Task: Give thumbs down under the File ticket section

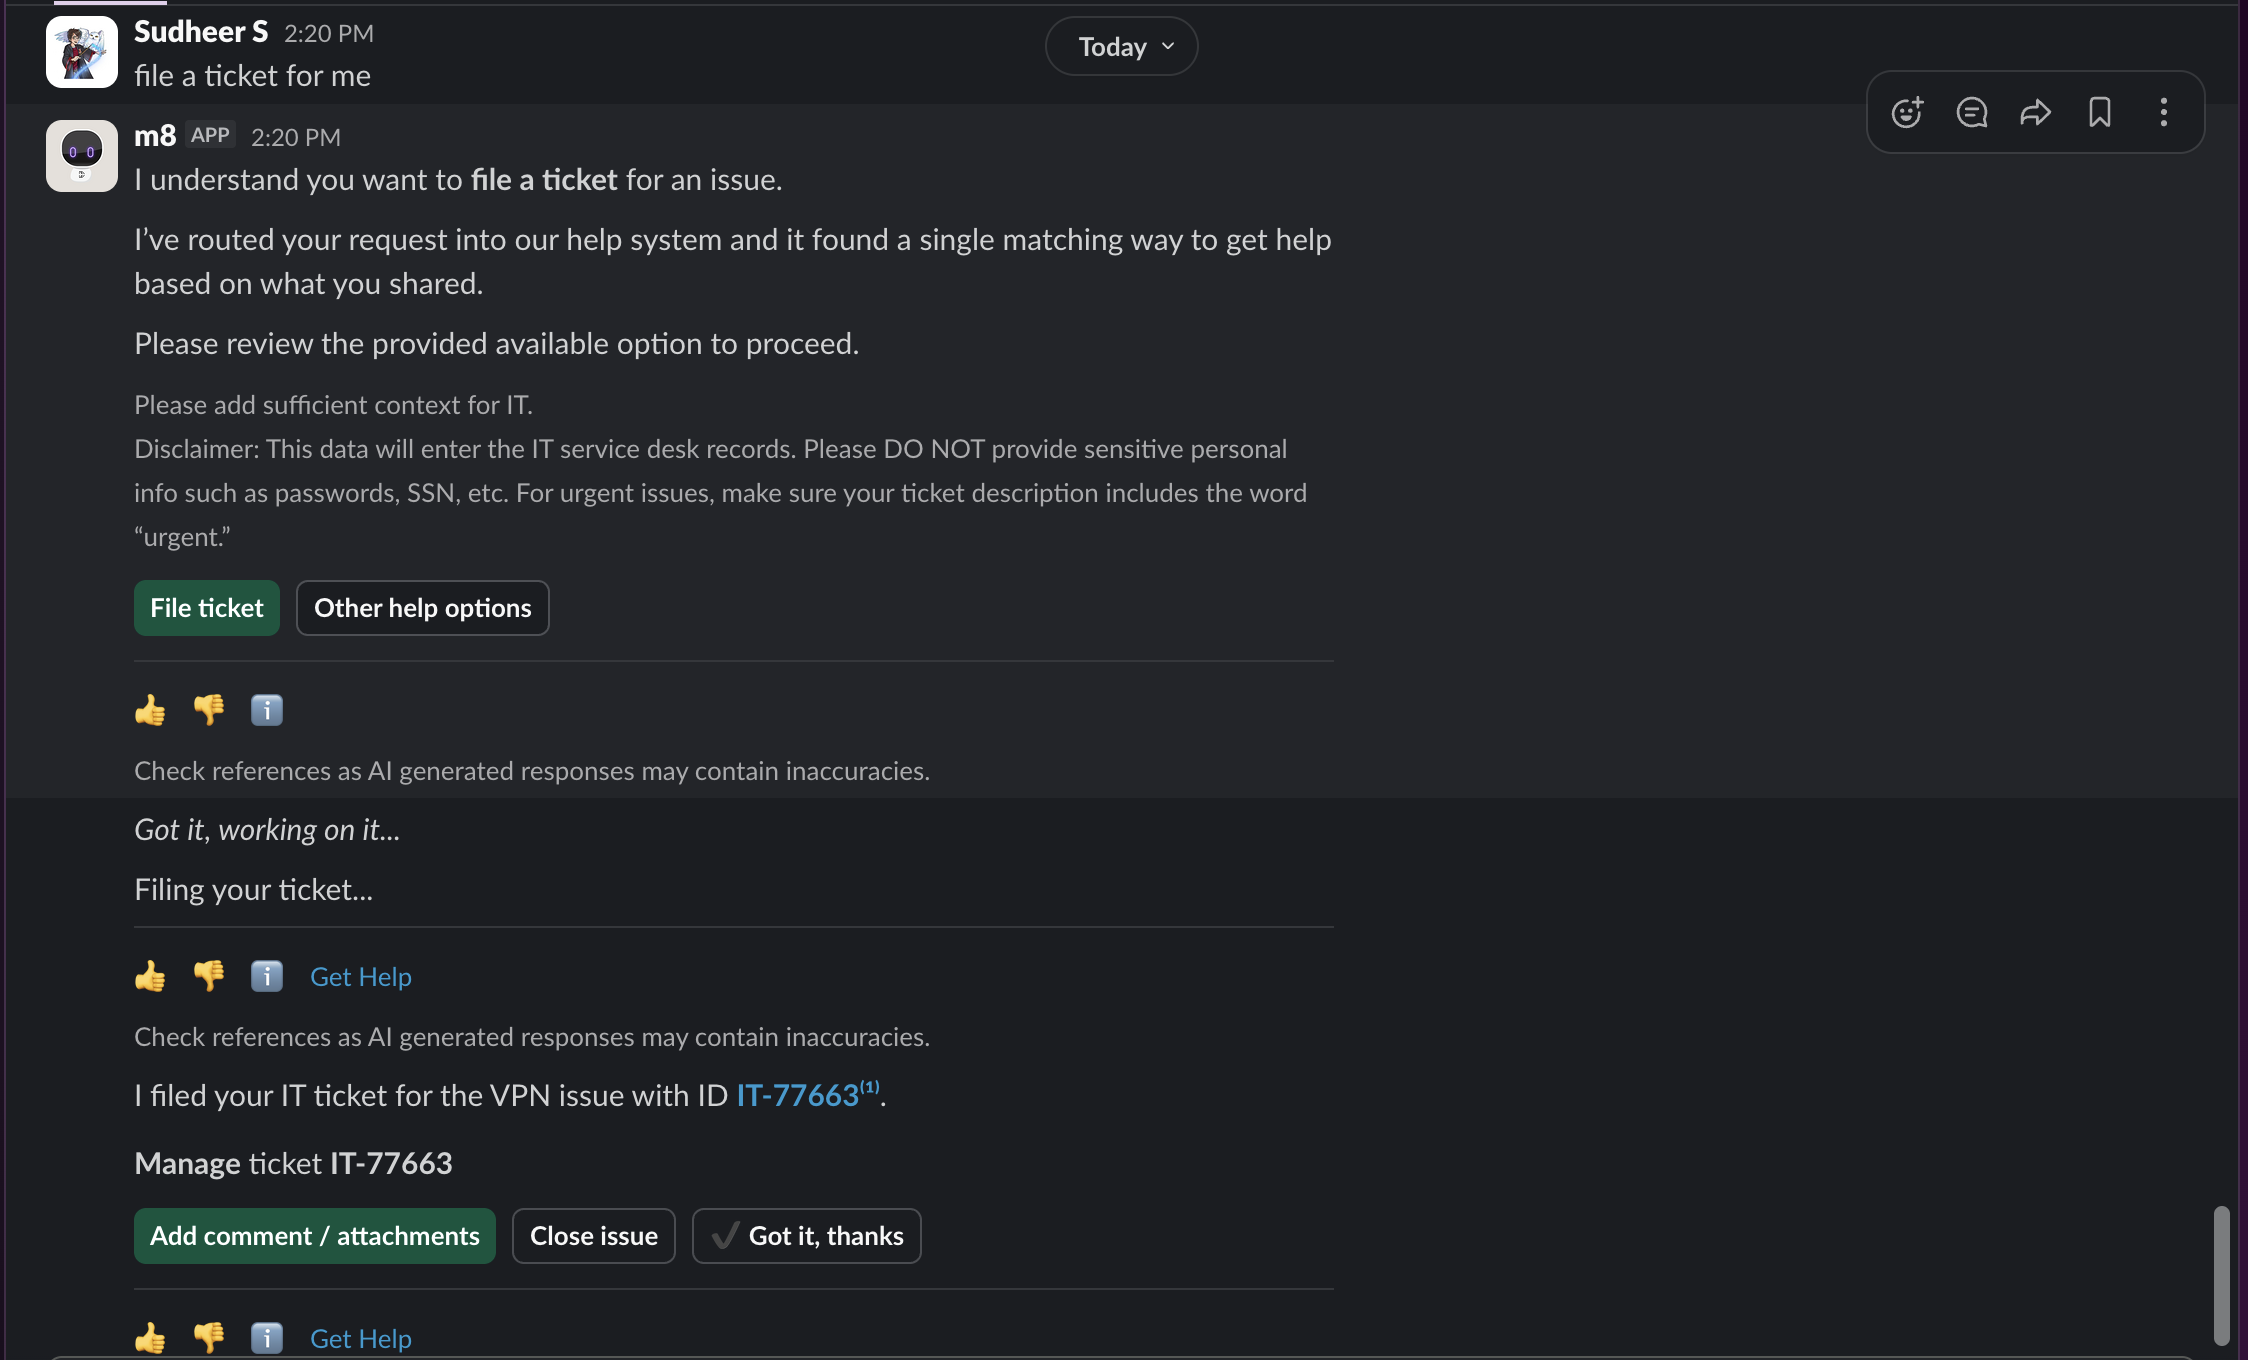Action: [x=208, y=710]
